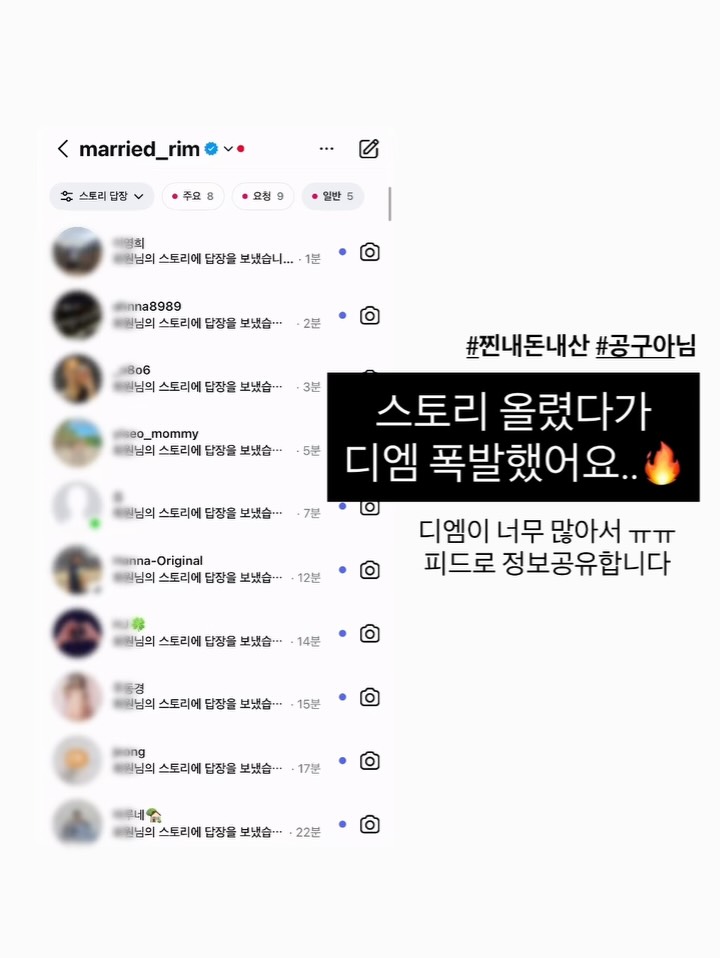This screenshot has height=958, width=720.
Task: Tap the compose new message icon
Action: (369, 148)
